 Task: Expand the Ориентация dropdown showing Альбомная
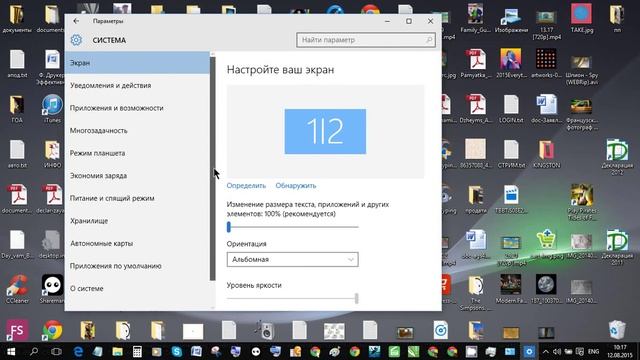coord(293,259)
